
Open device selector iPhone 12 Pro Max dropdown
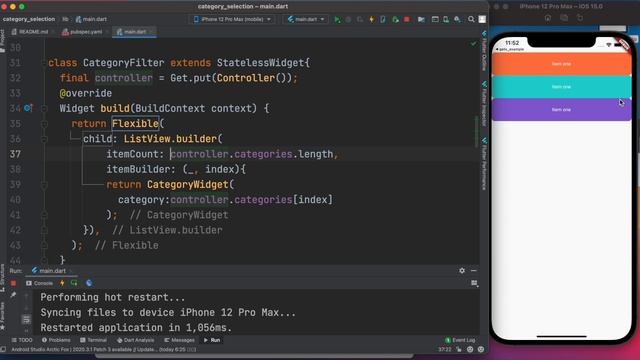(232, 19)
